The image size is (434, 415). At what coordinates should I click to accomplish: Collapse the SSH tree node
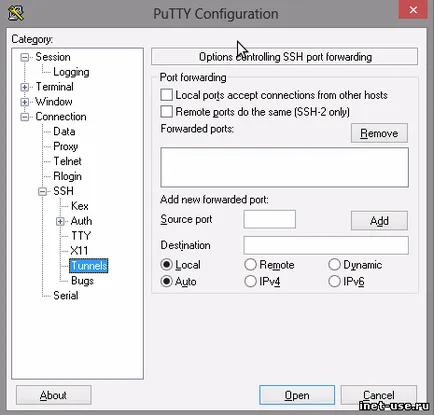(x=42, y=191)
